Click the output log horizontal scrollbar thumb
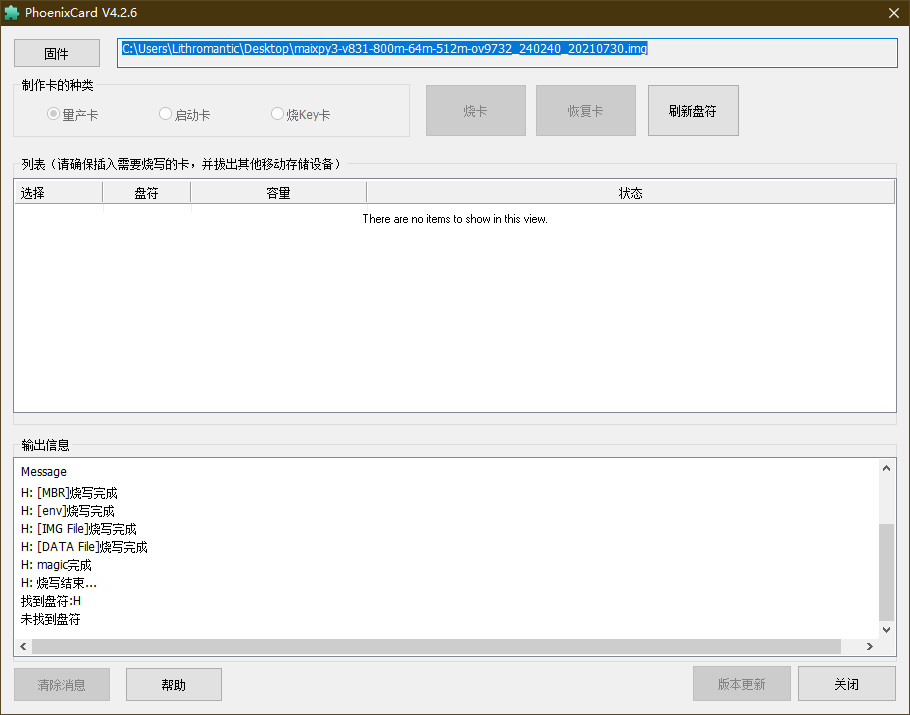 click(436, 647)
